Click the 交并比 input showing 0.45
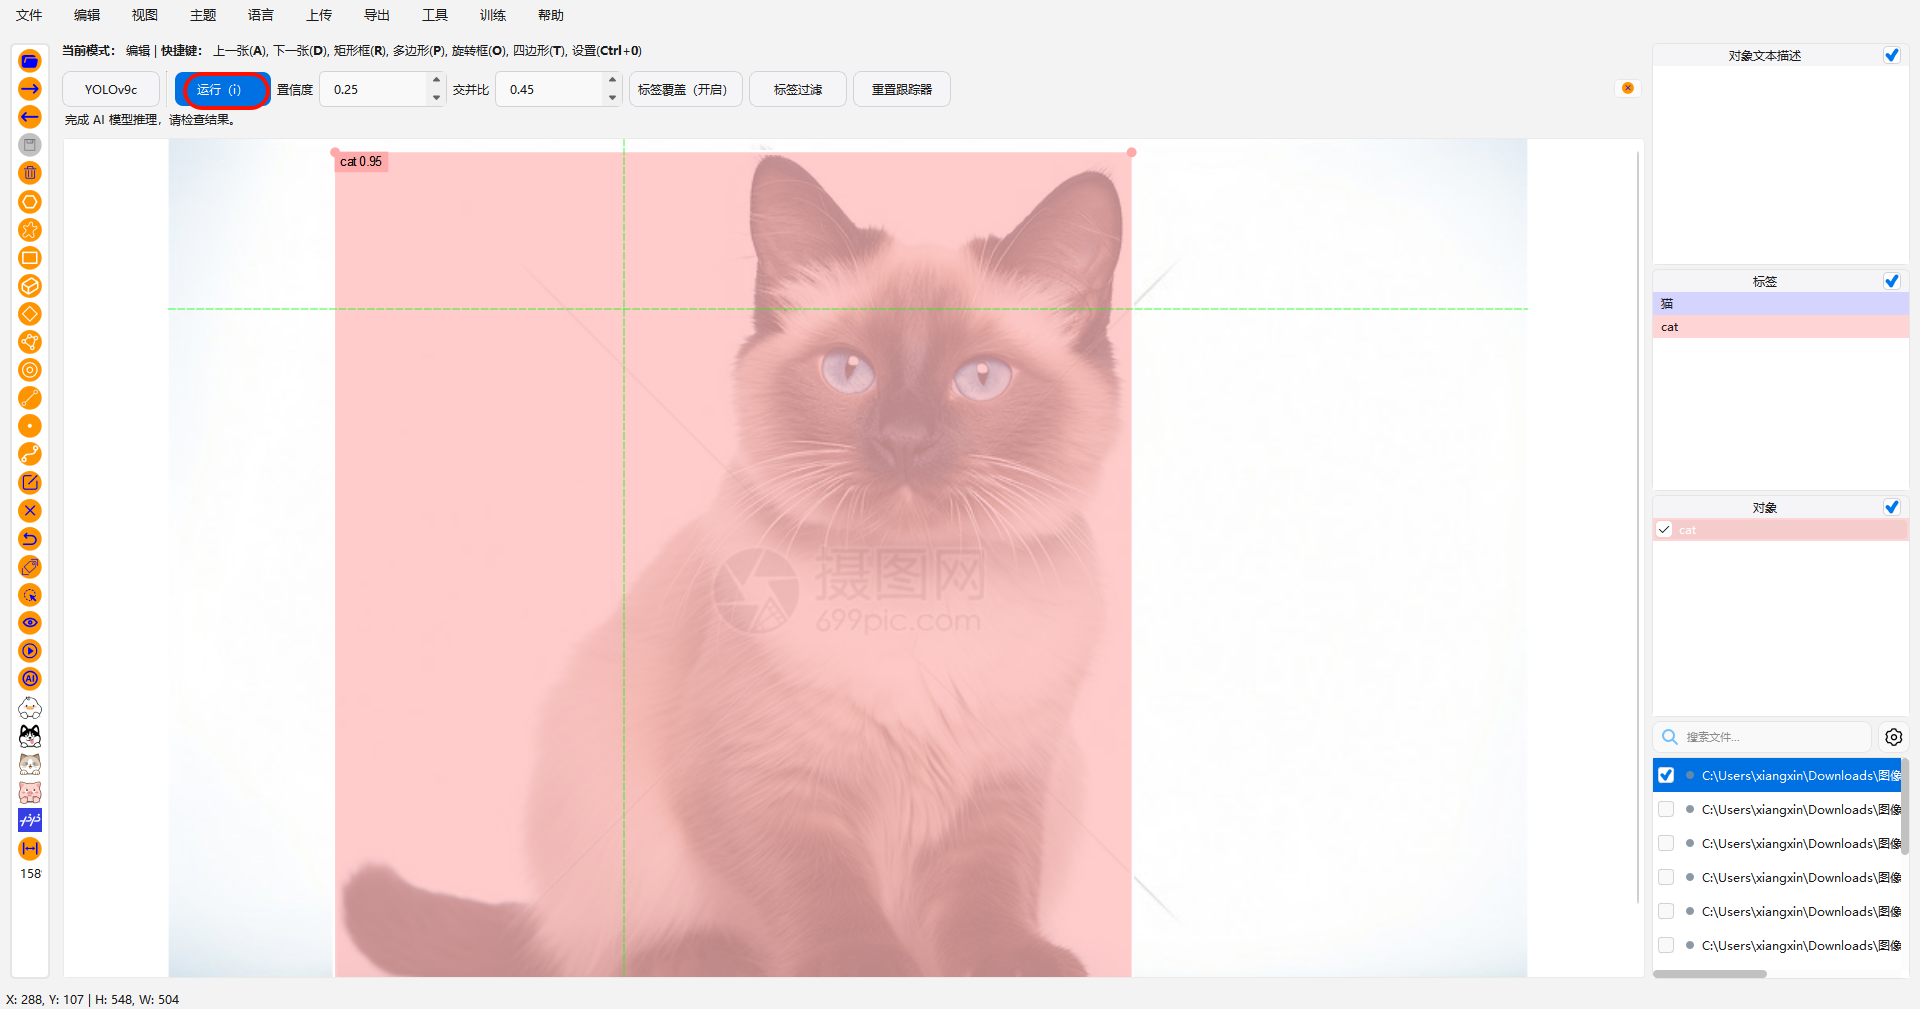Image resolution: width=1920 pixels, height=1009 pixels. coord(551,89)
